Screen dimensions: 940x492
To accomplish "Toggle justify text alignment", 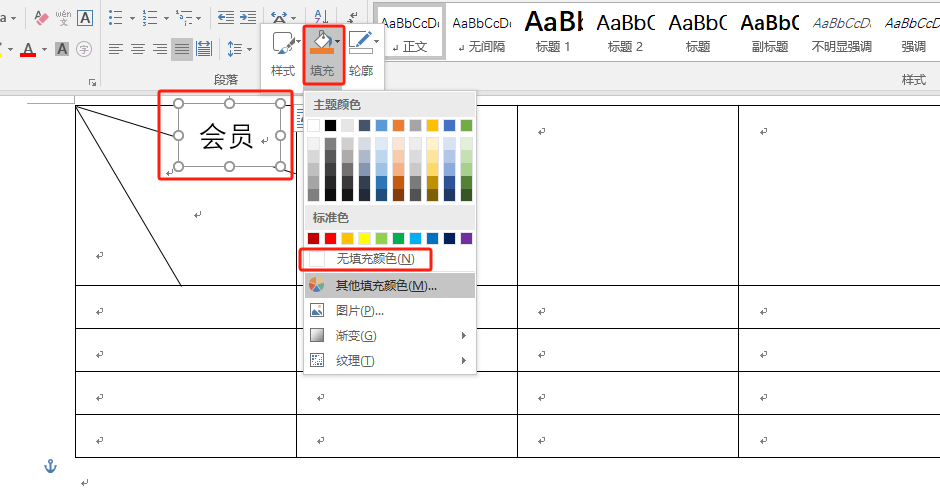I will (181, 48).
